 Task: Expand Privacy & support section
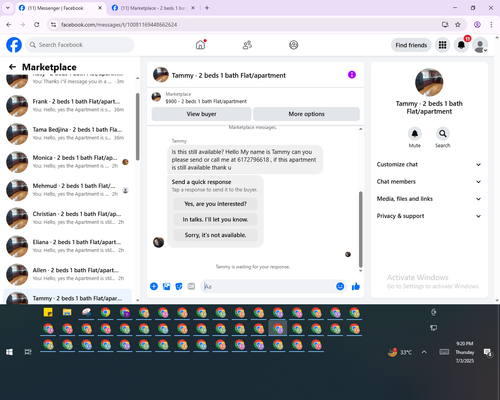[x=429, y=216]
